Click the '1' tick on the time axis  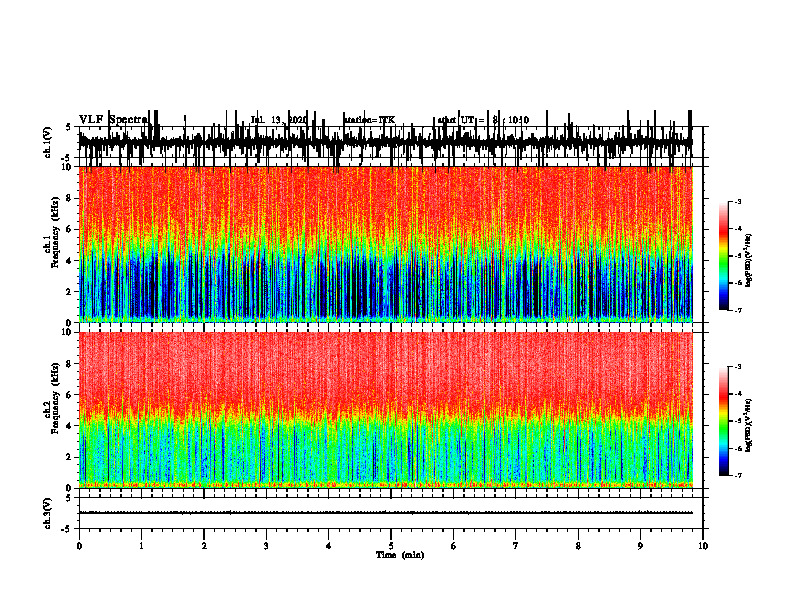(141, 546)
